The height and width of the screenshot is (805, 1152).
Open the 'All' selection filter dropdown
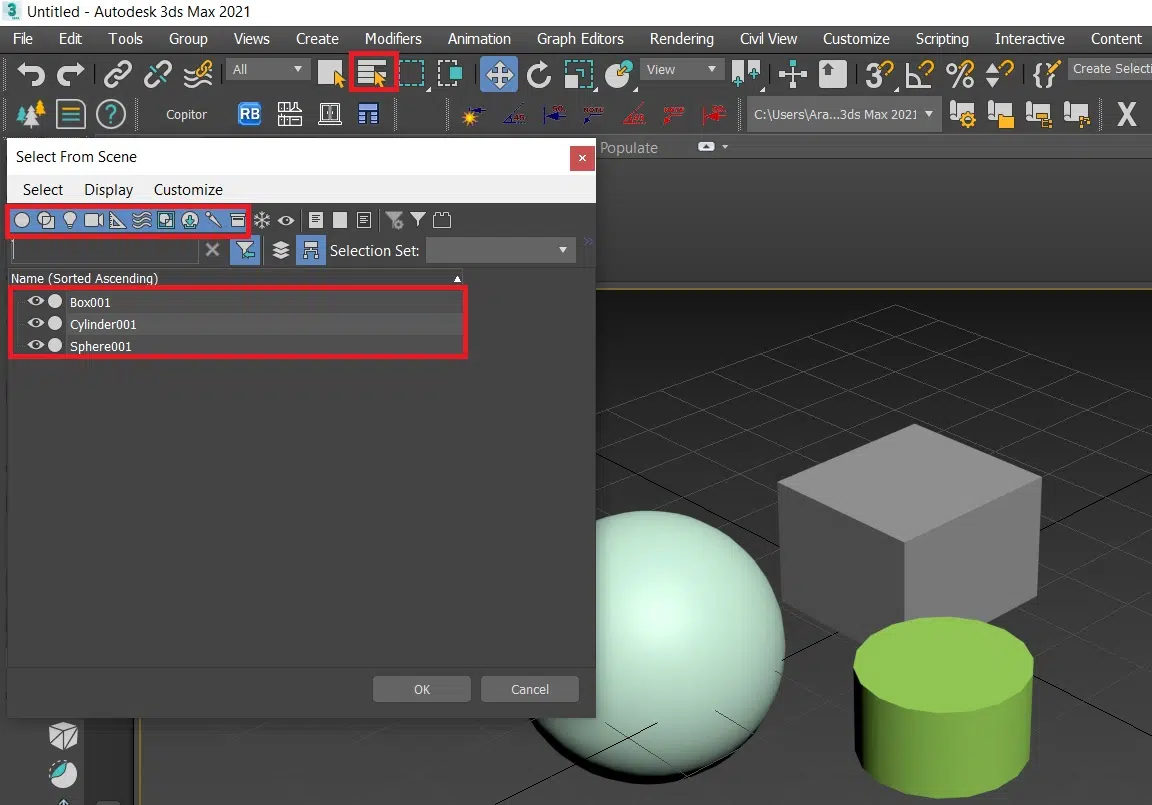(x=268, y=69)
